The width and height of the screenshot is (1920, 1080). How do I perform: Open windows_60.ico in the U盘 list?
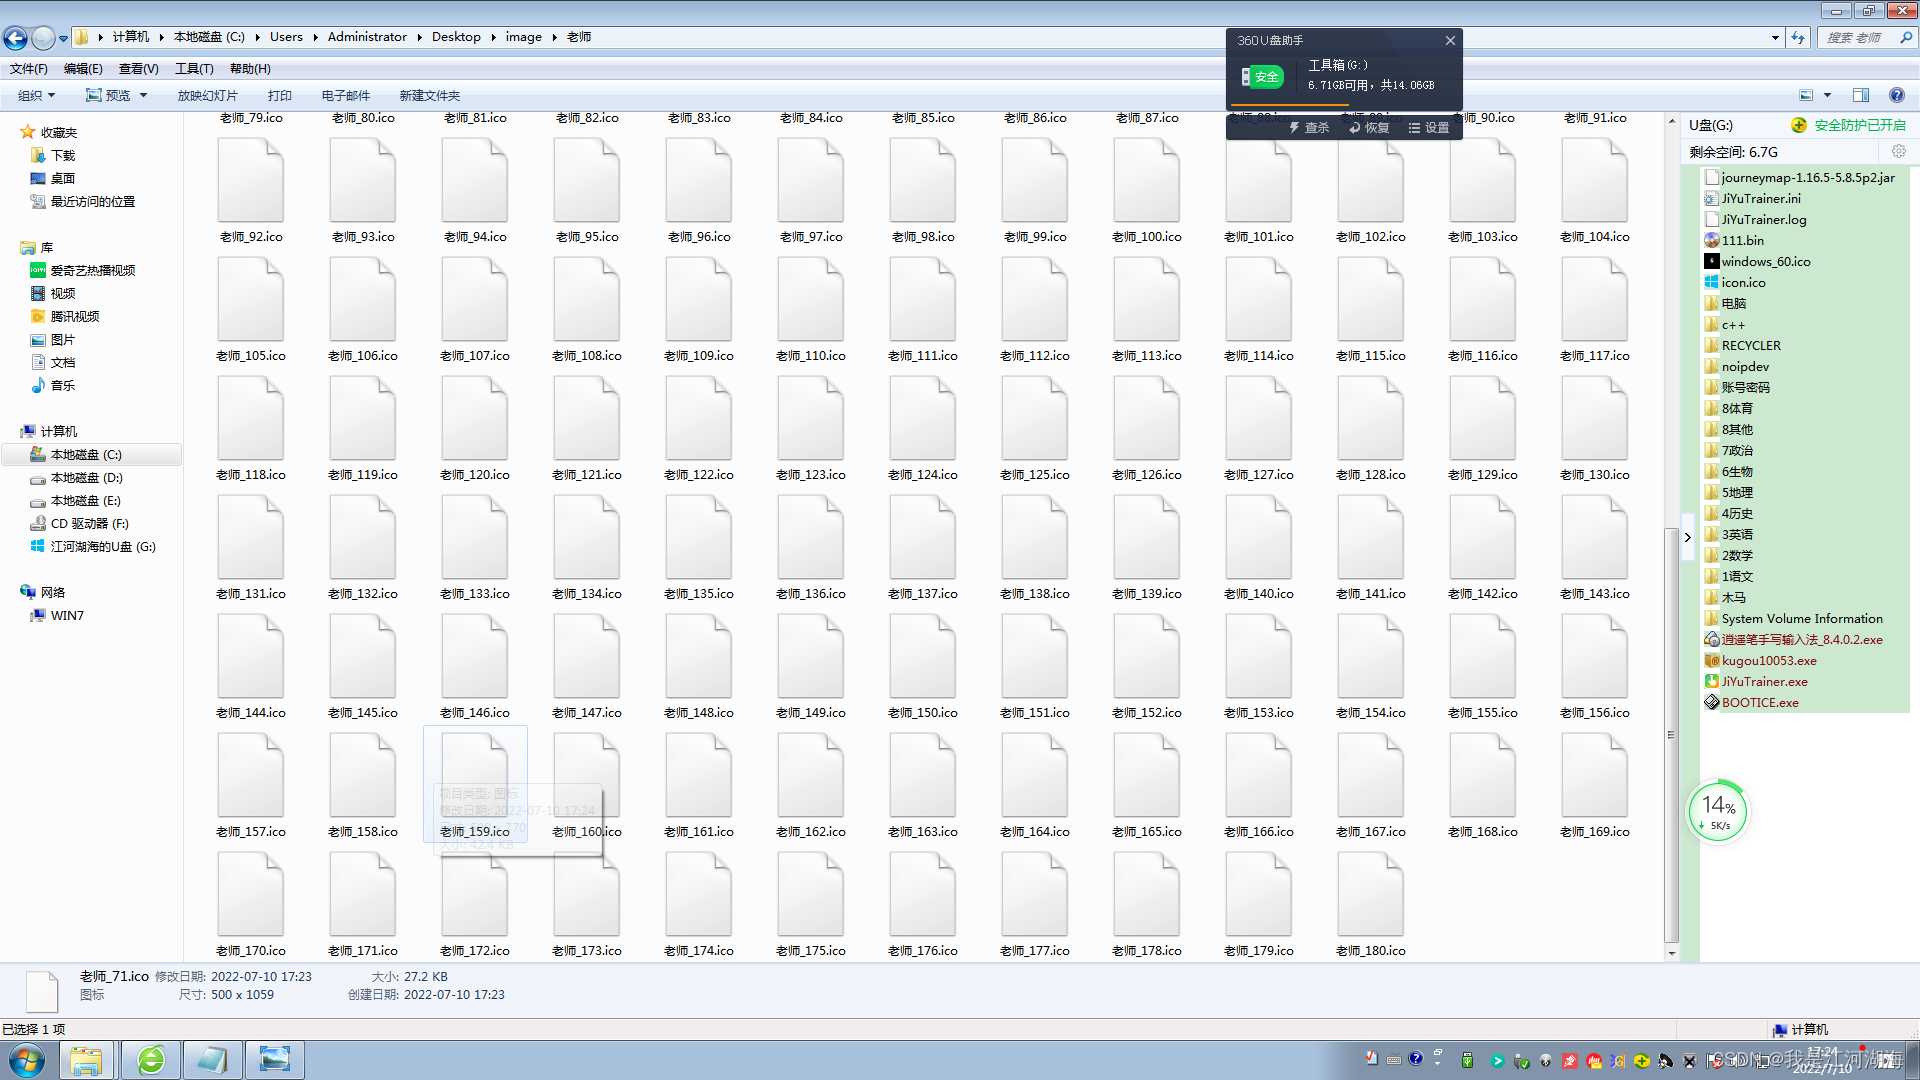click(1765, 261)
